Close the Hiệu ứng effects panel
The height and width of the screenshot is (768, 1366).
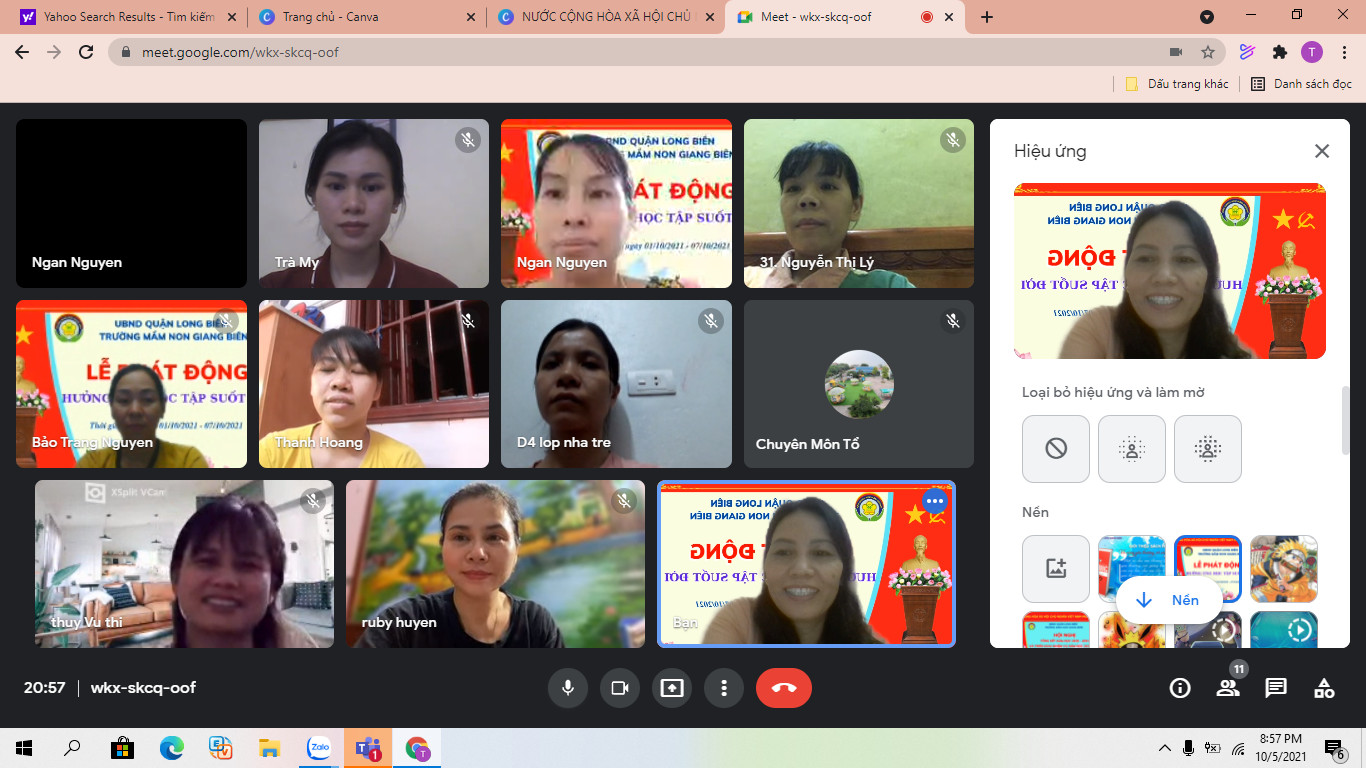(x=1322, y=151)
